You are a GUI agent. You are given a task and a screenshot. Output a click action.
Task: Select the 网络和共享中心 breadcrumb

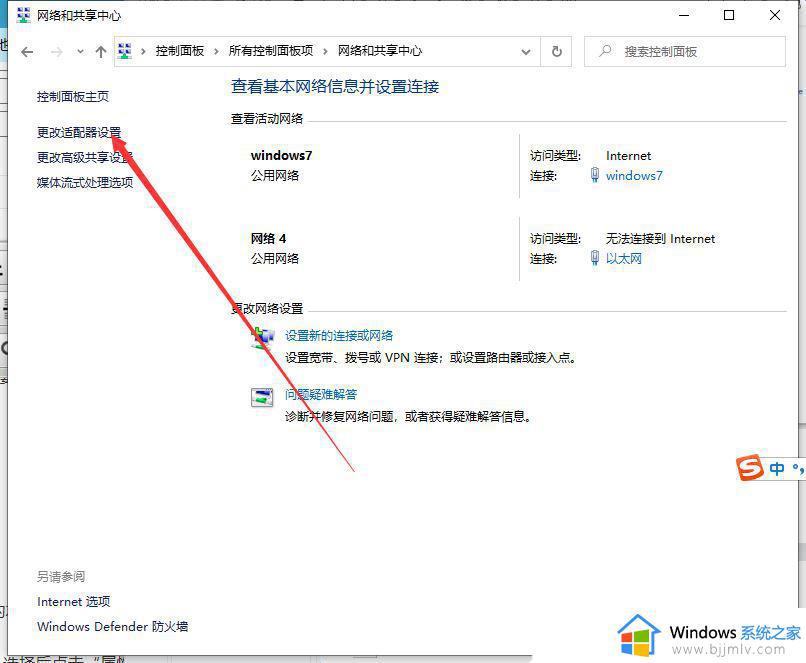pyautogui.click(x=380, y=51)
